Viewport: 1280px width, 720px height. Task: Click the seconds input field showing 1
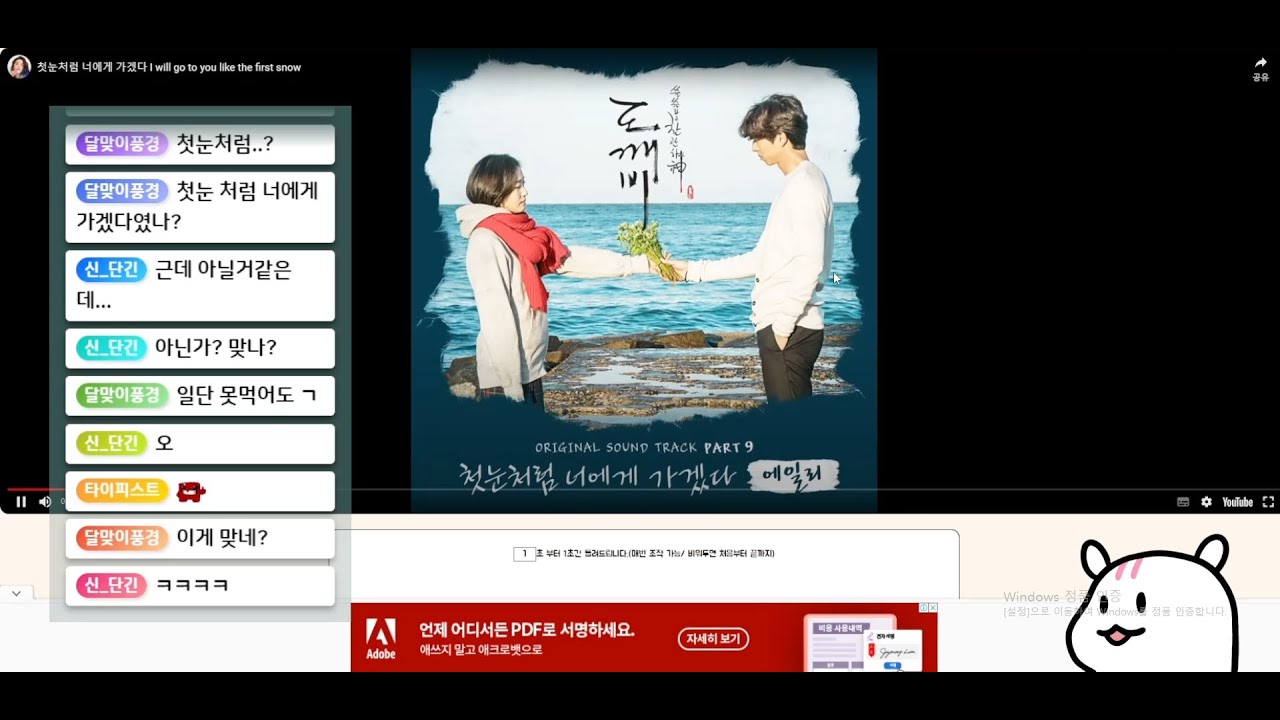[x=524, y=554]
